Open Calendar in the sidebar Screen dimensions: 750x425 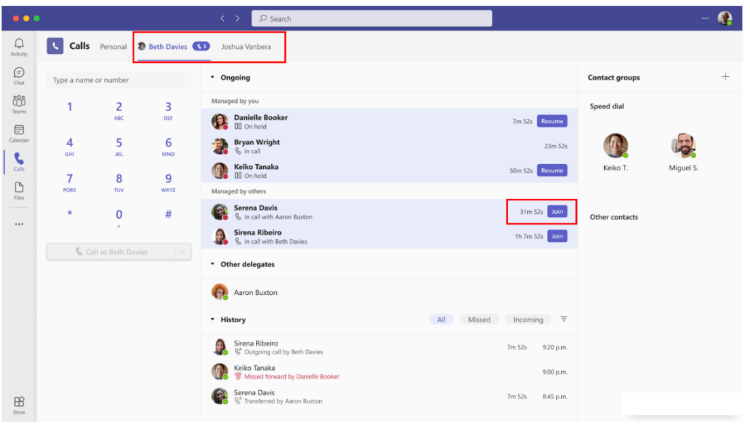19,133
